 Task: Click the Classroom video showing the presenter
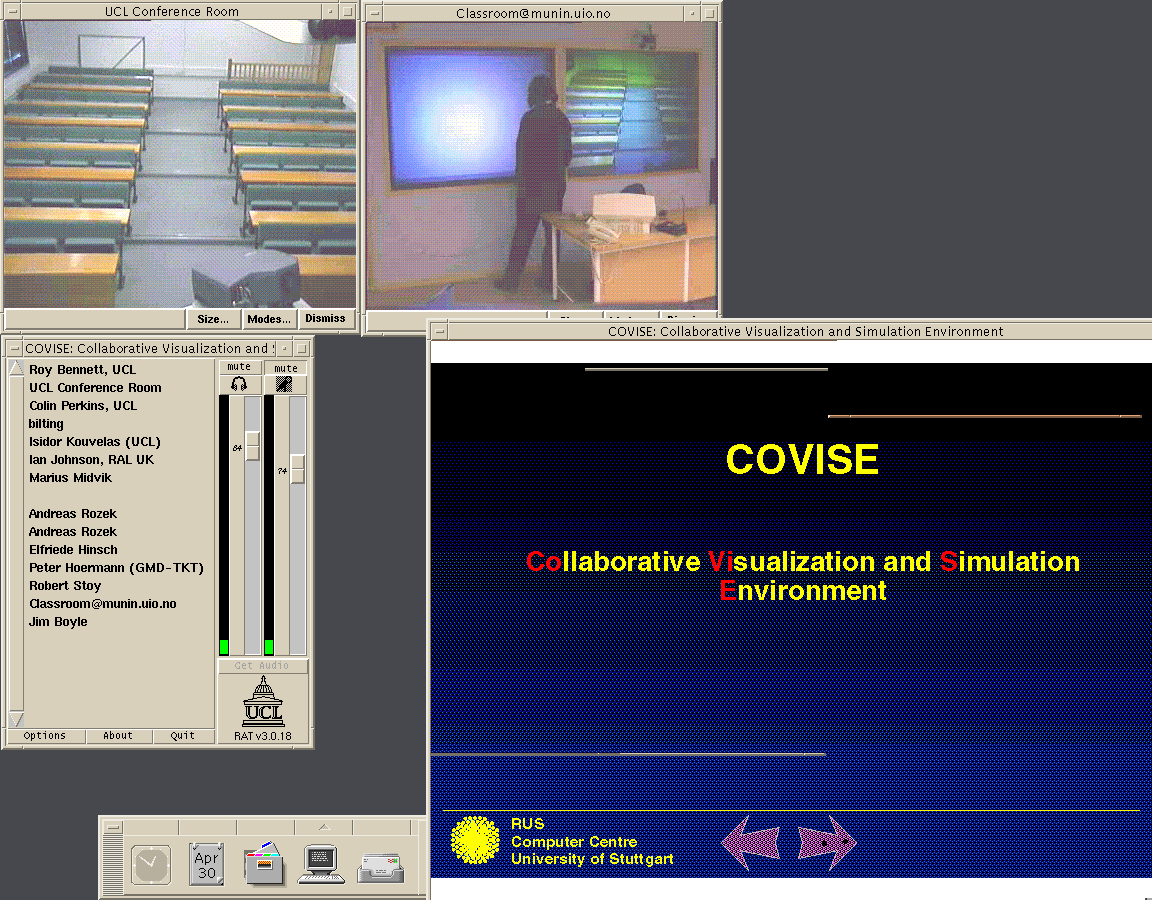541,166
